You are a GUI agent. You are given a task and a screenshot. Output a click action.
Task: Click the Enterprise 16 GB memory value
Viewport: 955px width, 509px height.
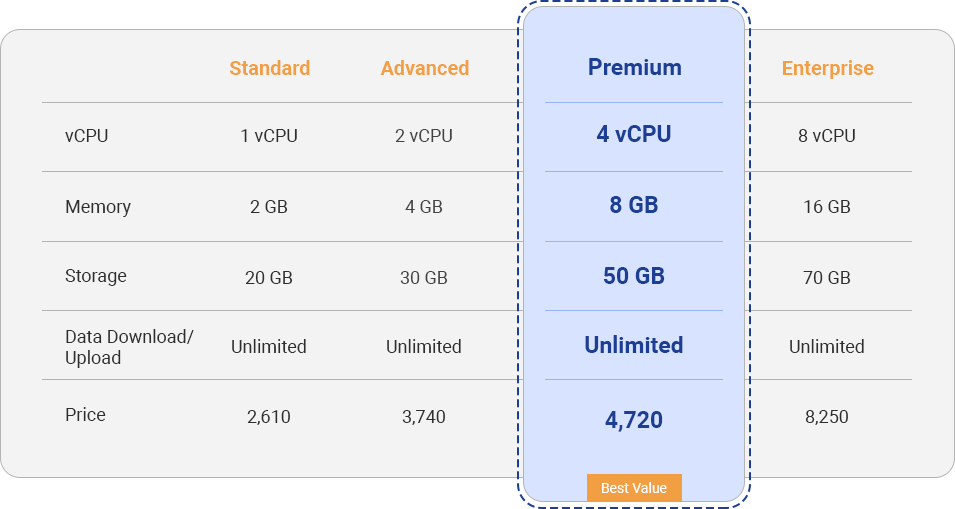point(827,207)
